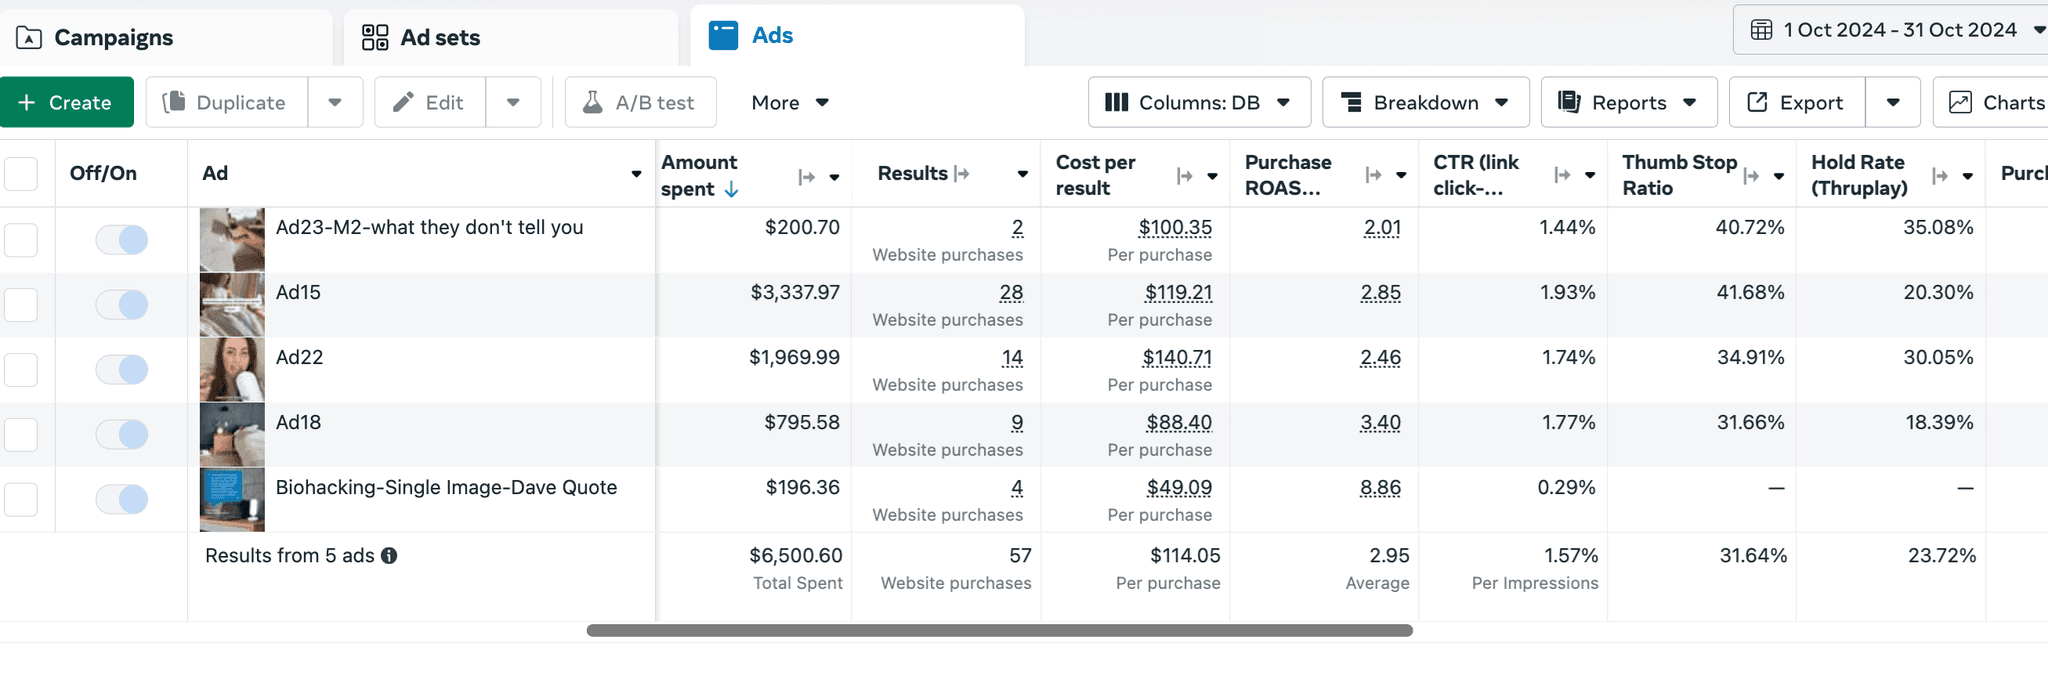Open the Amount spent column dropdown arrow
Viewport: 2048px width, 689px height.
[x=834, y=177]
